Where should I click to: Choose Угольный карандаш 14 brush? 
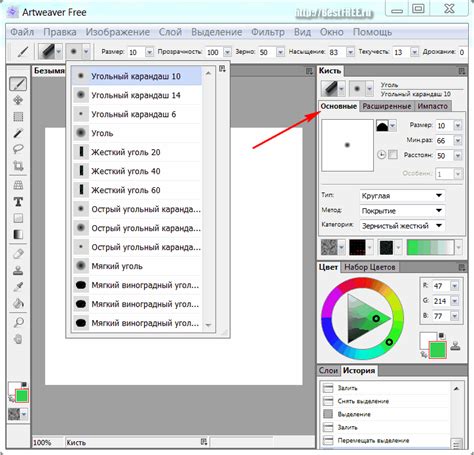[137, 95]
